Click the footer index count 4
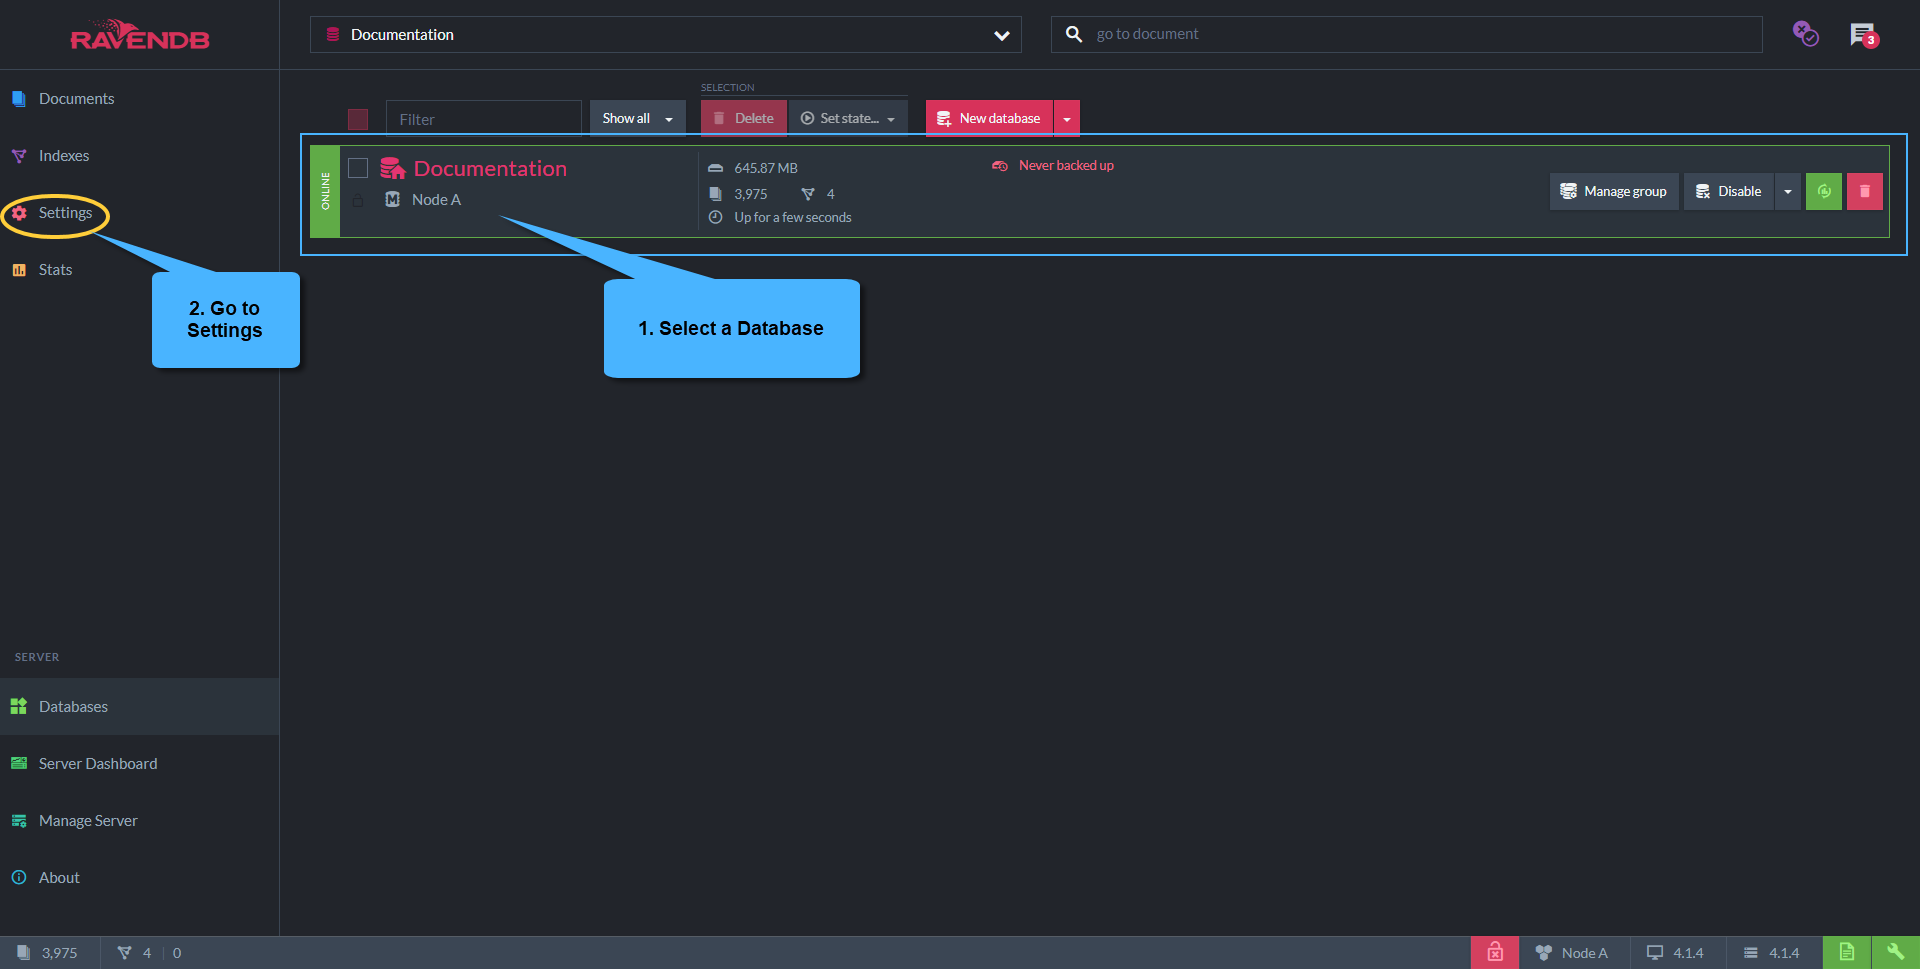 tap(147, 953)
